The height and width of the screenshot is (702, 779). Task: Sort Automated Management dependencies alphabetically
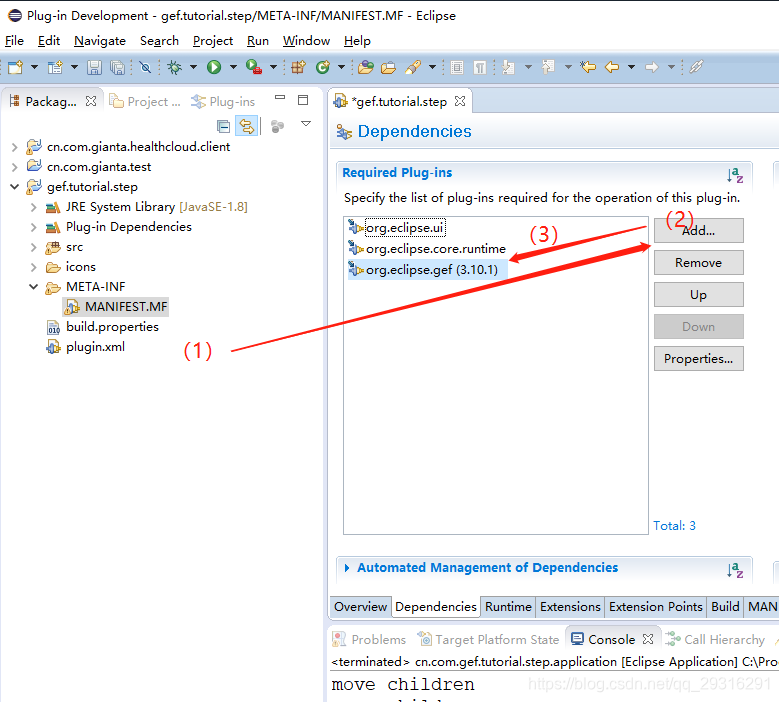click(x=735, y=569)
